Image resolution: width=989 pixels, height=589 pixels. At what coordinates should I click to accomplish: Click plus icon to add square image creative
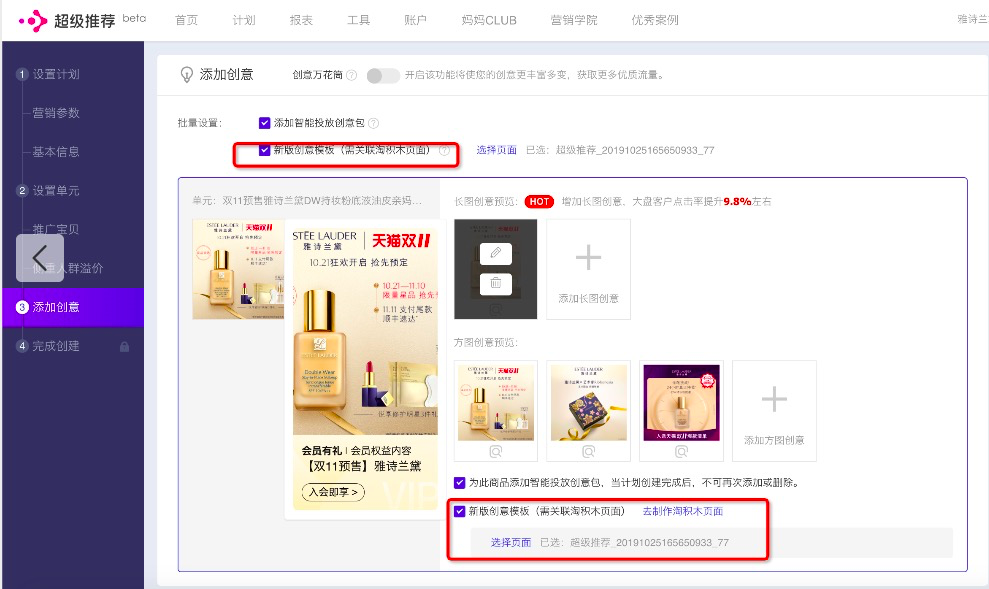774,399
